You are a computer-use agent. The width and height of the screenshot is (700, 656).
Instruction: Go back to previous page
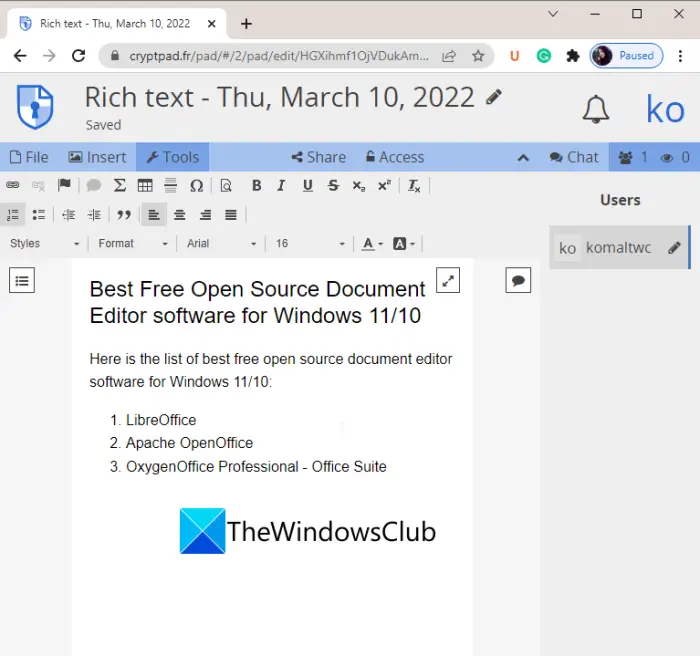[x=20, y=56]
